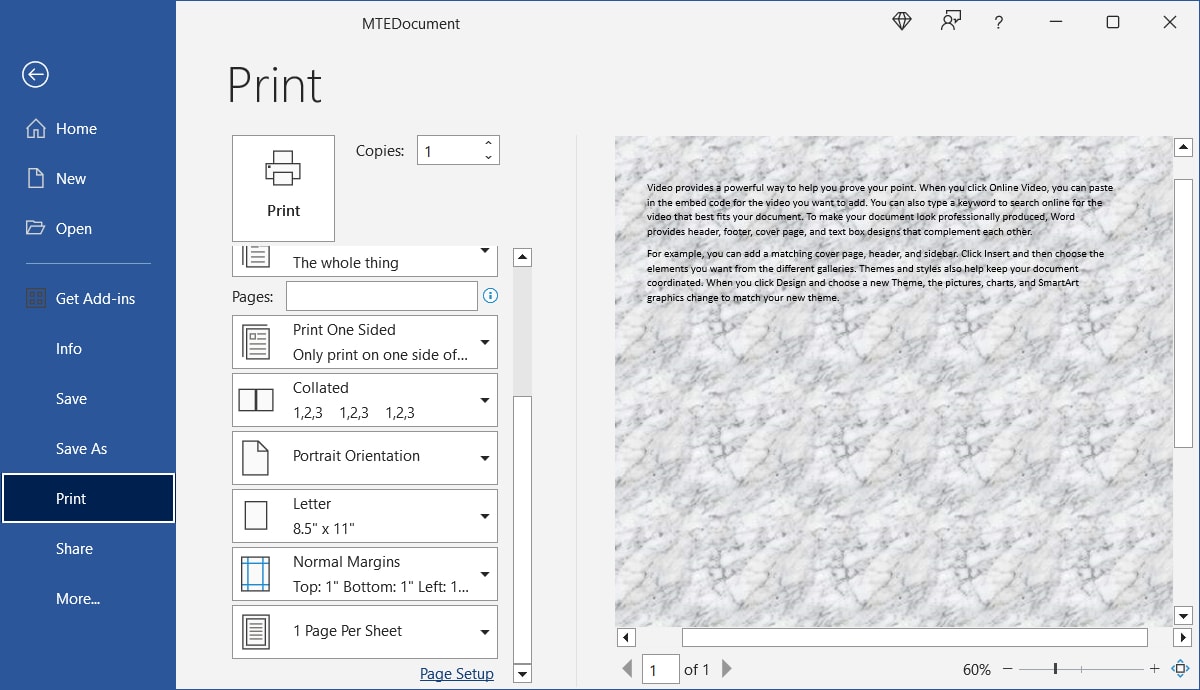Viewport: 1200px width, 690px height.
Task: Click the Print icon to print document
Action: 283,188
